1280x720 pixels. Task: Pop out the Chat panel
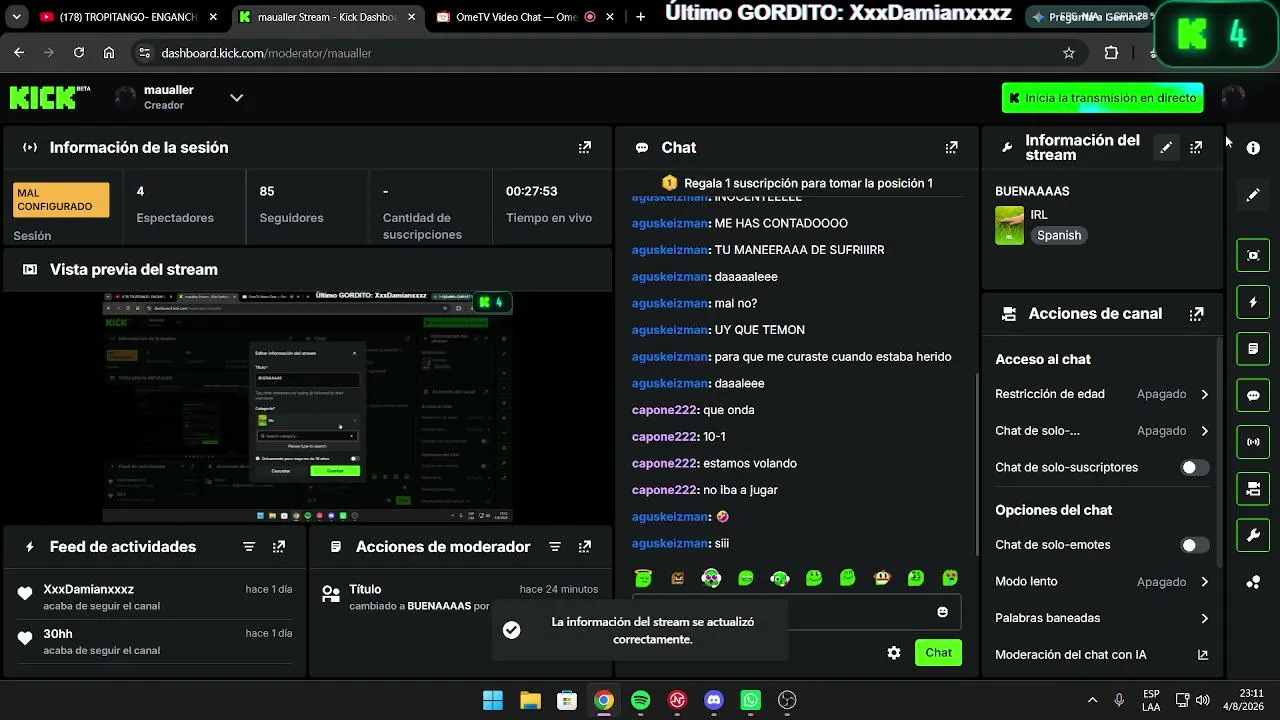pos(952,148)
